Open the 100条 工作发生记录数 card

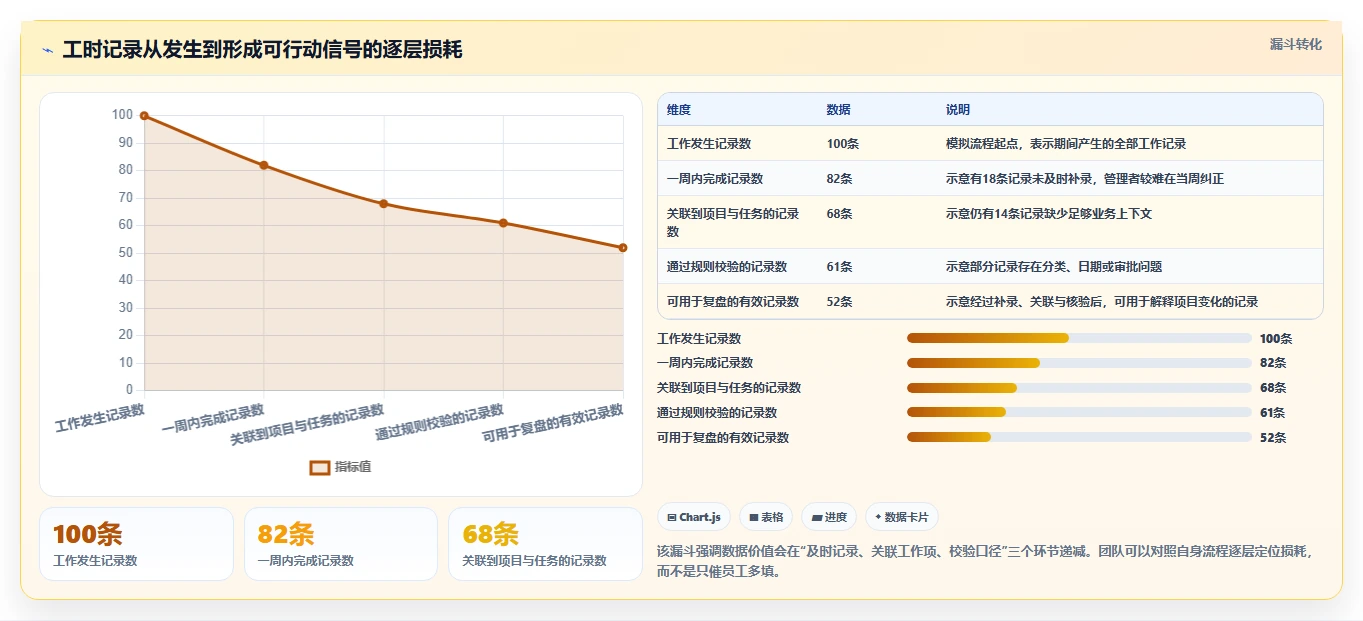point(136,544)
